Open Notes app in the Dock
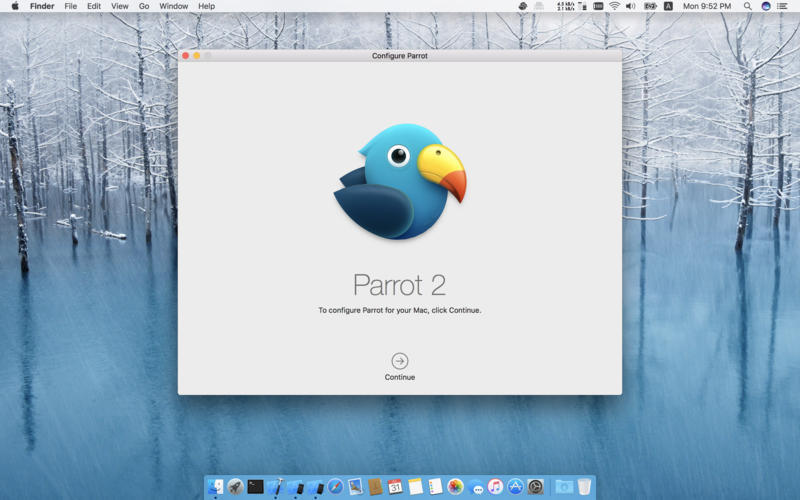 [x=415, y=486]
